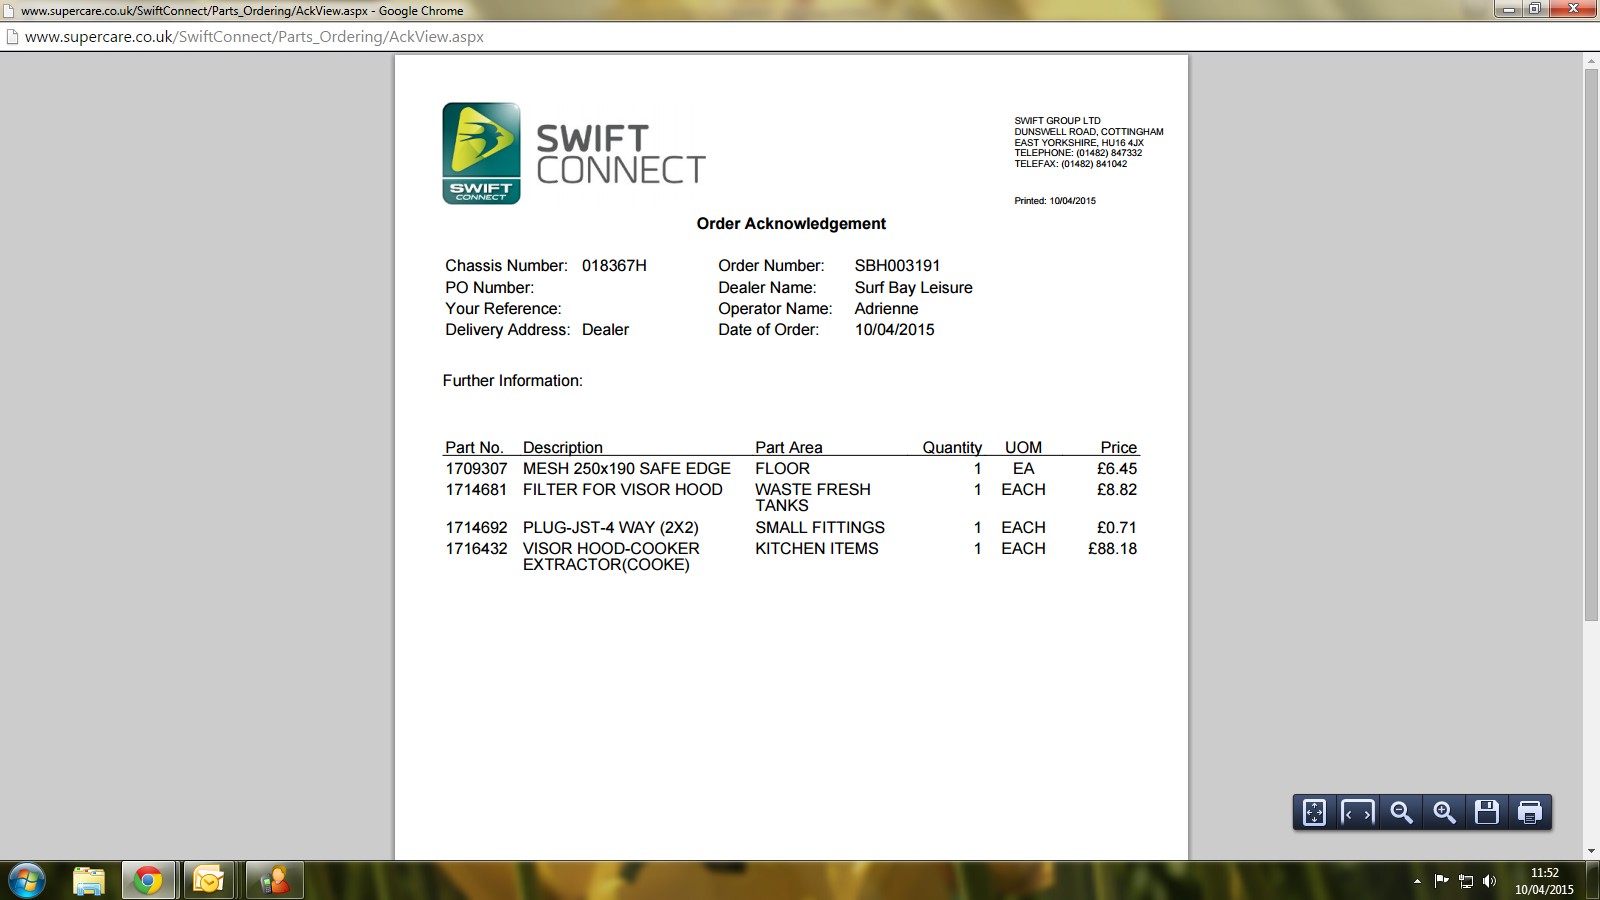The height and width of the screenshot is (900, 1600).
Task: Show hidden system tray icons arrow
Action: point(1417,881)
